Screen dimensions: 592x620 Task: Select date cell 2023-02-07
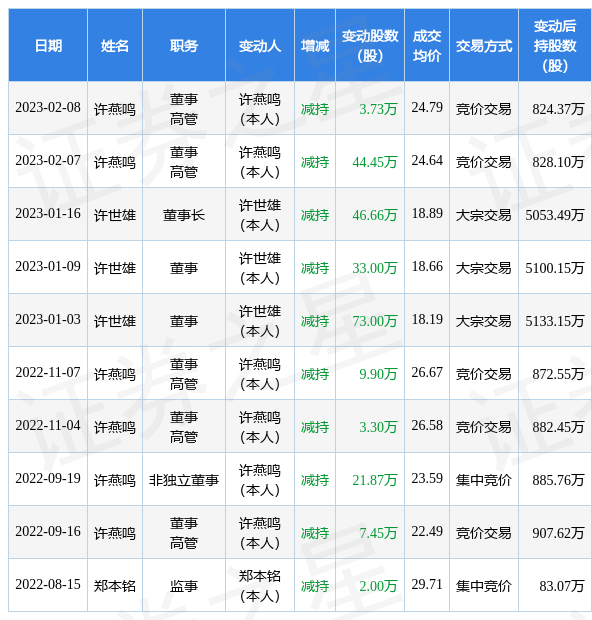click(x=48, y=161)
